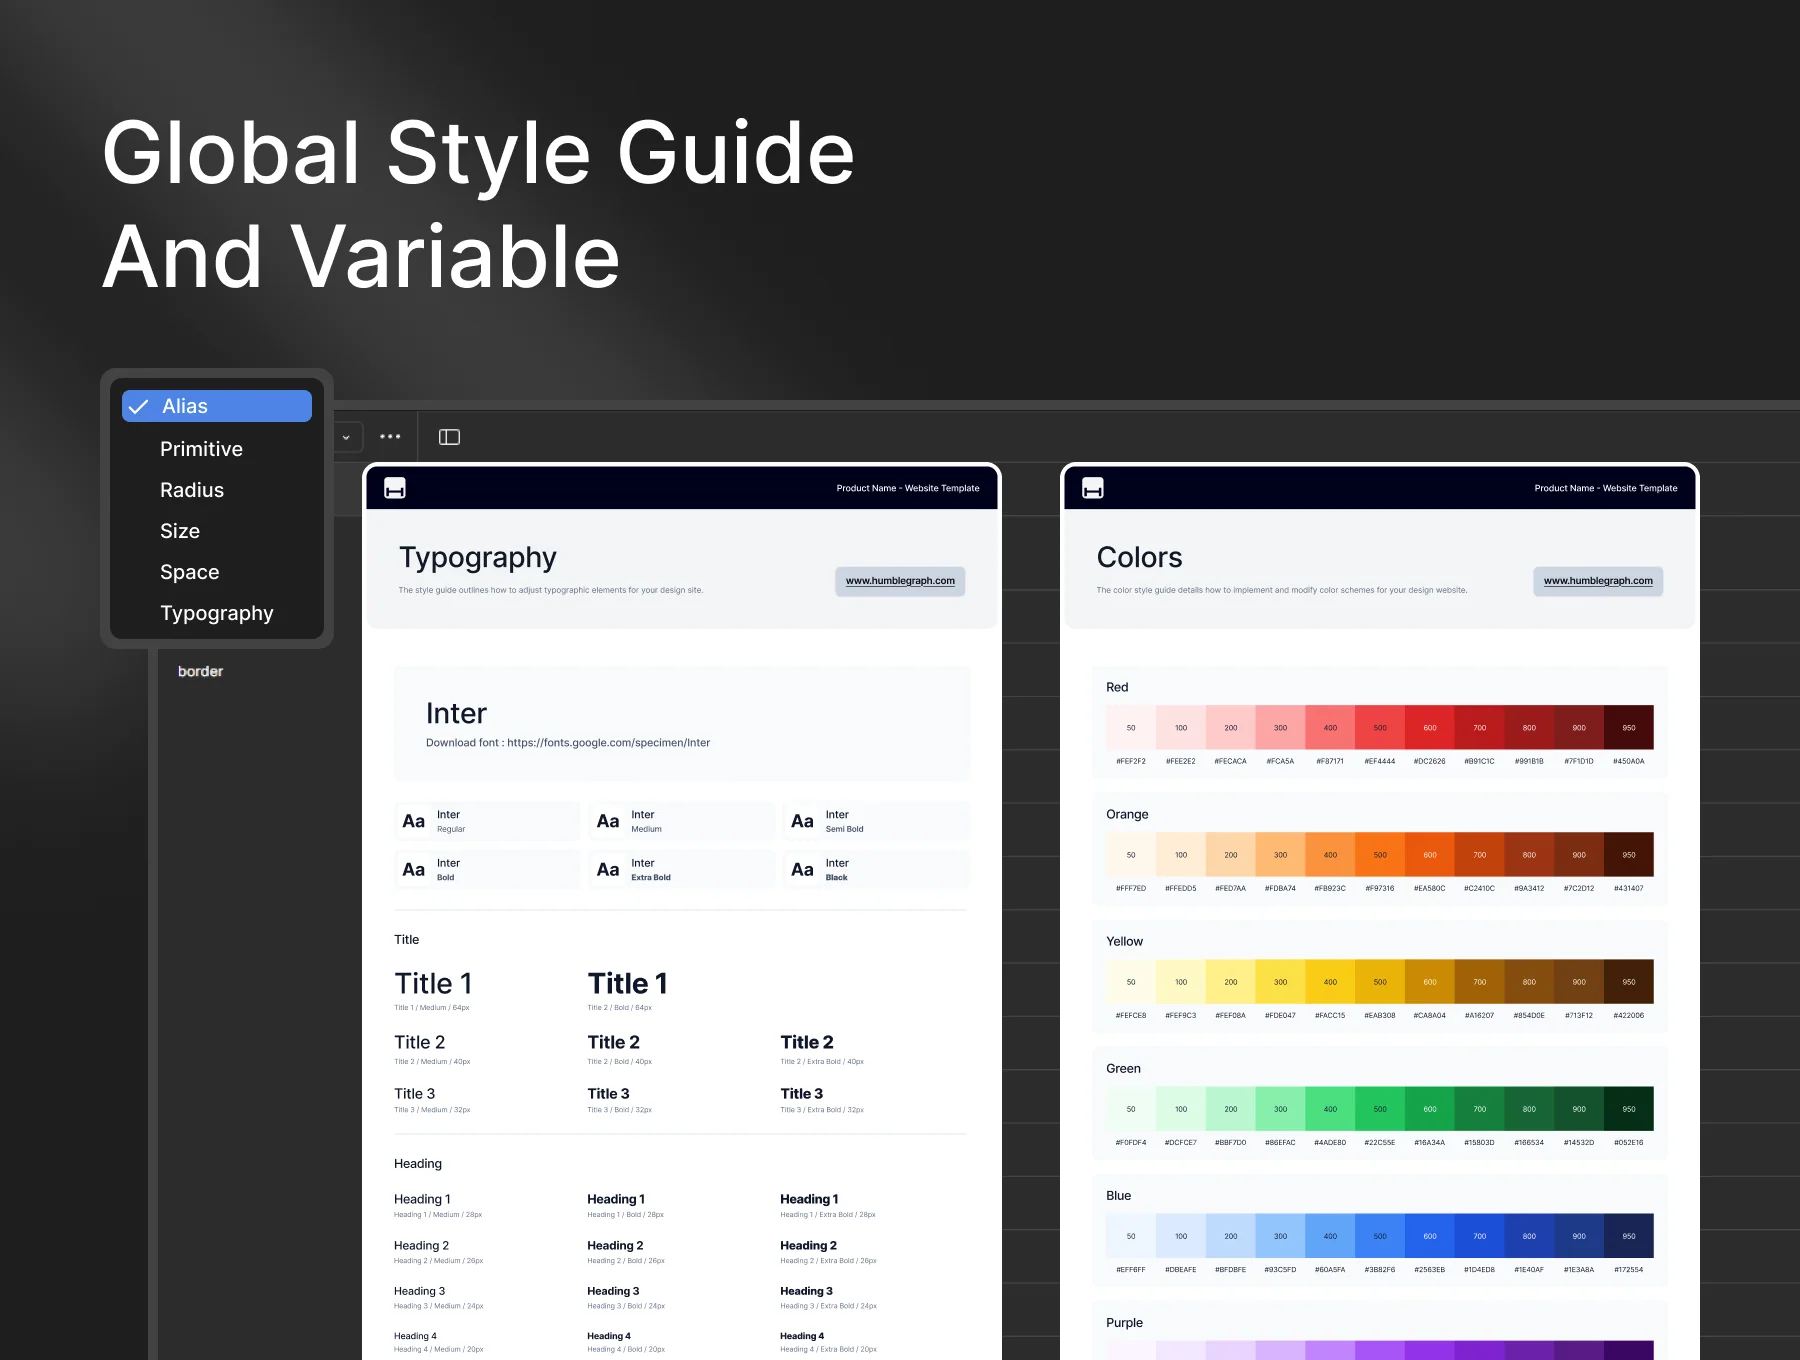Pick the Red 950 swatch #450A0A
This screenshot has width=1800, height=1360.
[x=1629, y=728]
